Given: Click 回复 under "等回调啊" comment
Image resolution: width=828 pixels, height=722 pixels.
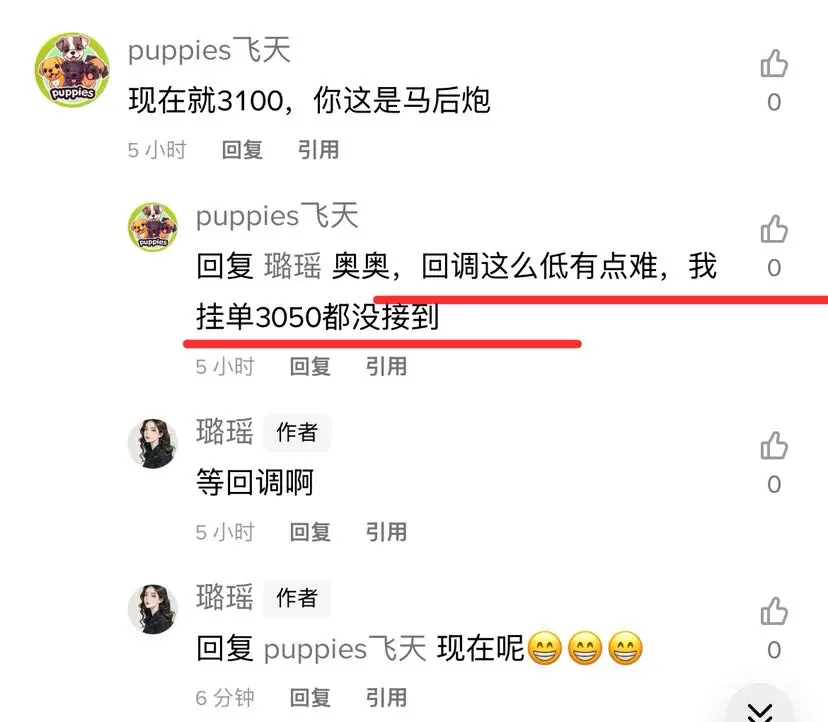Looking at the screenshot, I should pyautogui.click(x=310, y=532).
